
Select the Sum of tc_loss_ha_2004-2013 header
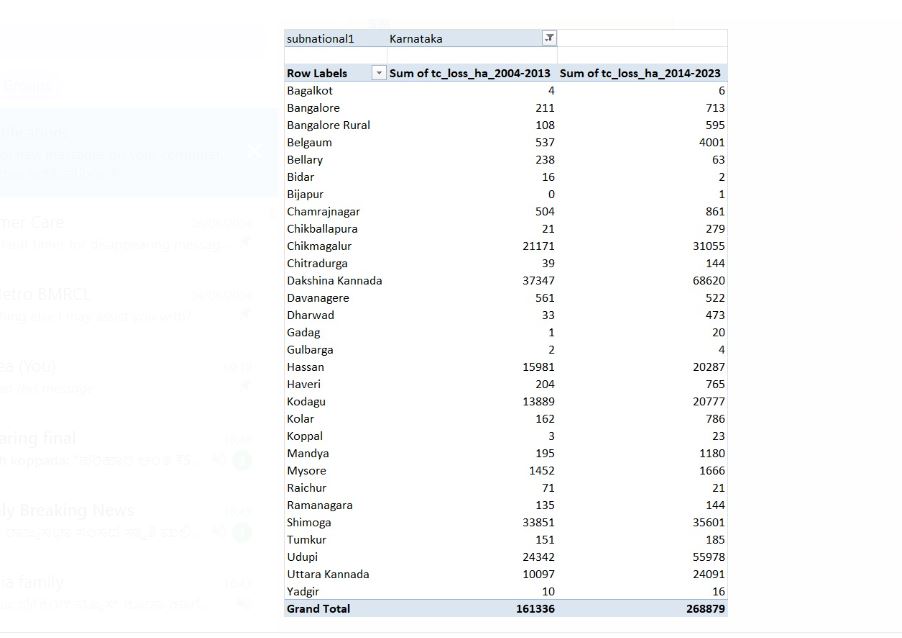(x=470, y=74)
